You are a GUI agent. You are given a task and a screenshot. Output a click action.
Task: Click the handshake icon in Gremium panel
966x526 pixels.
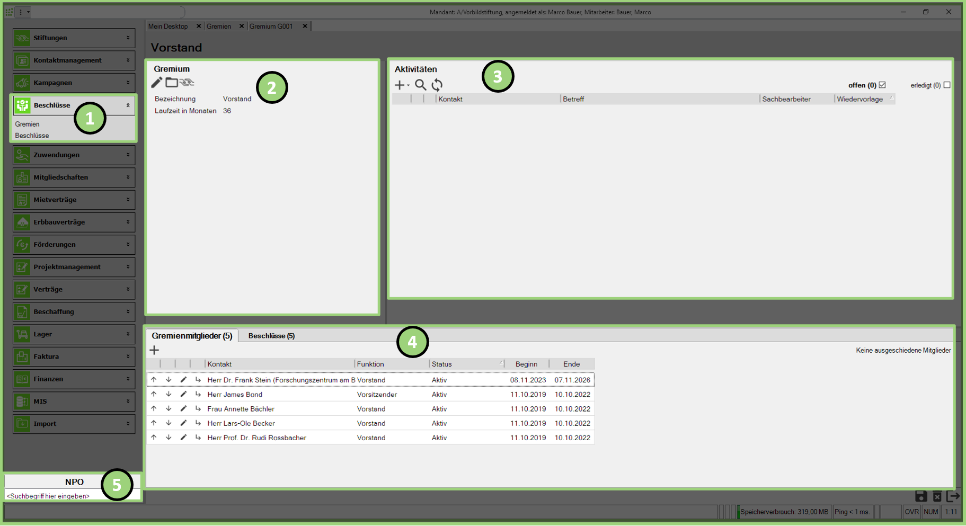click(187, 83)
